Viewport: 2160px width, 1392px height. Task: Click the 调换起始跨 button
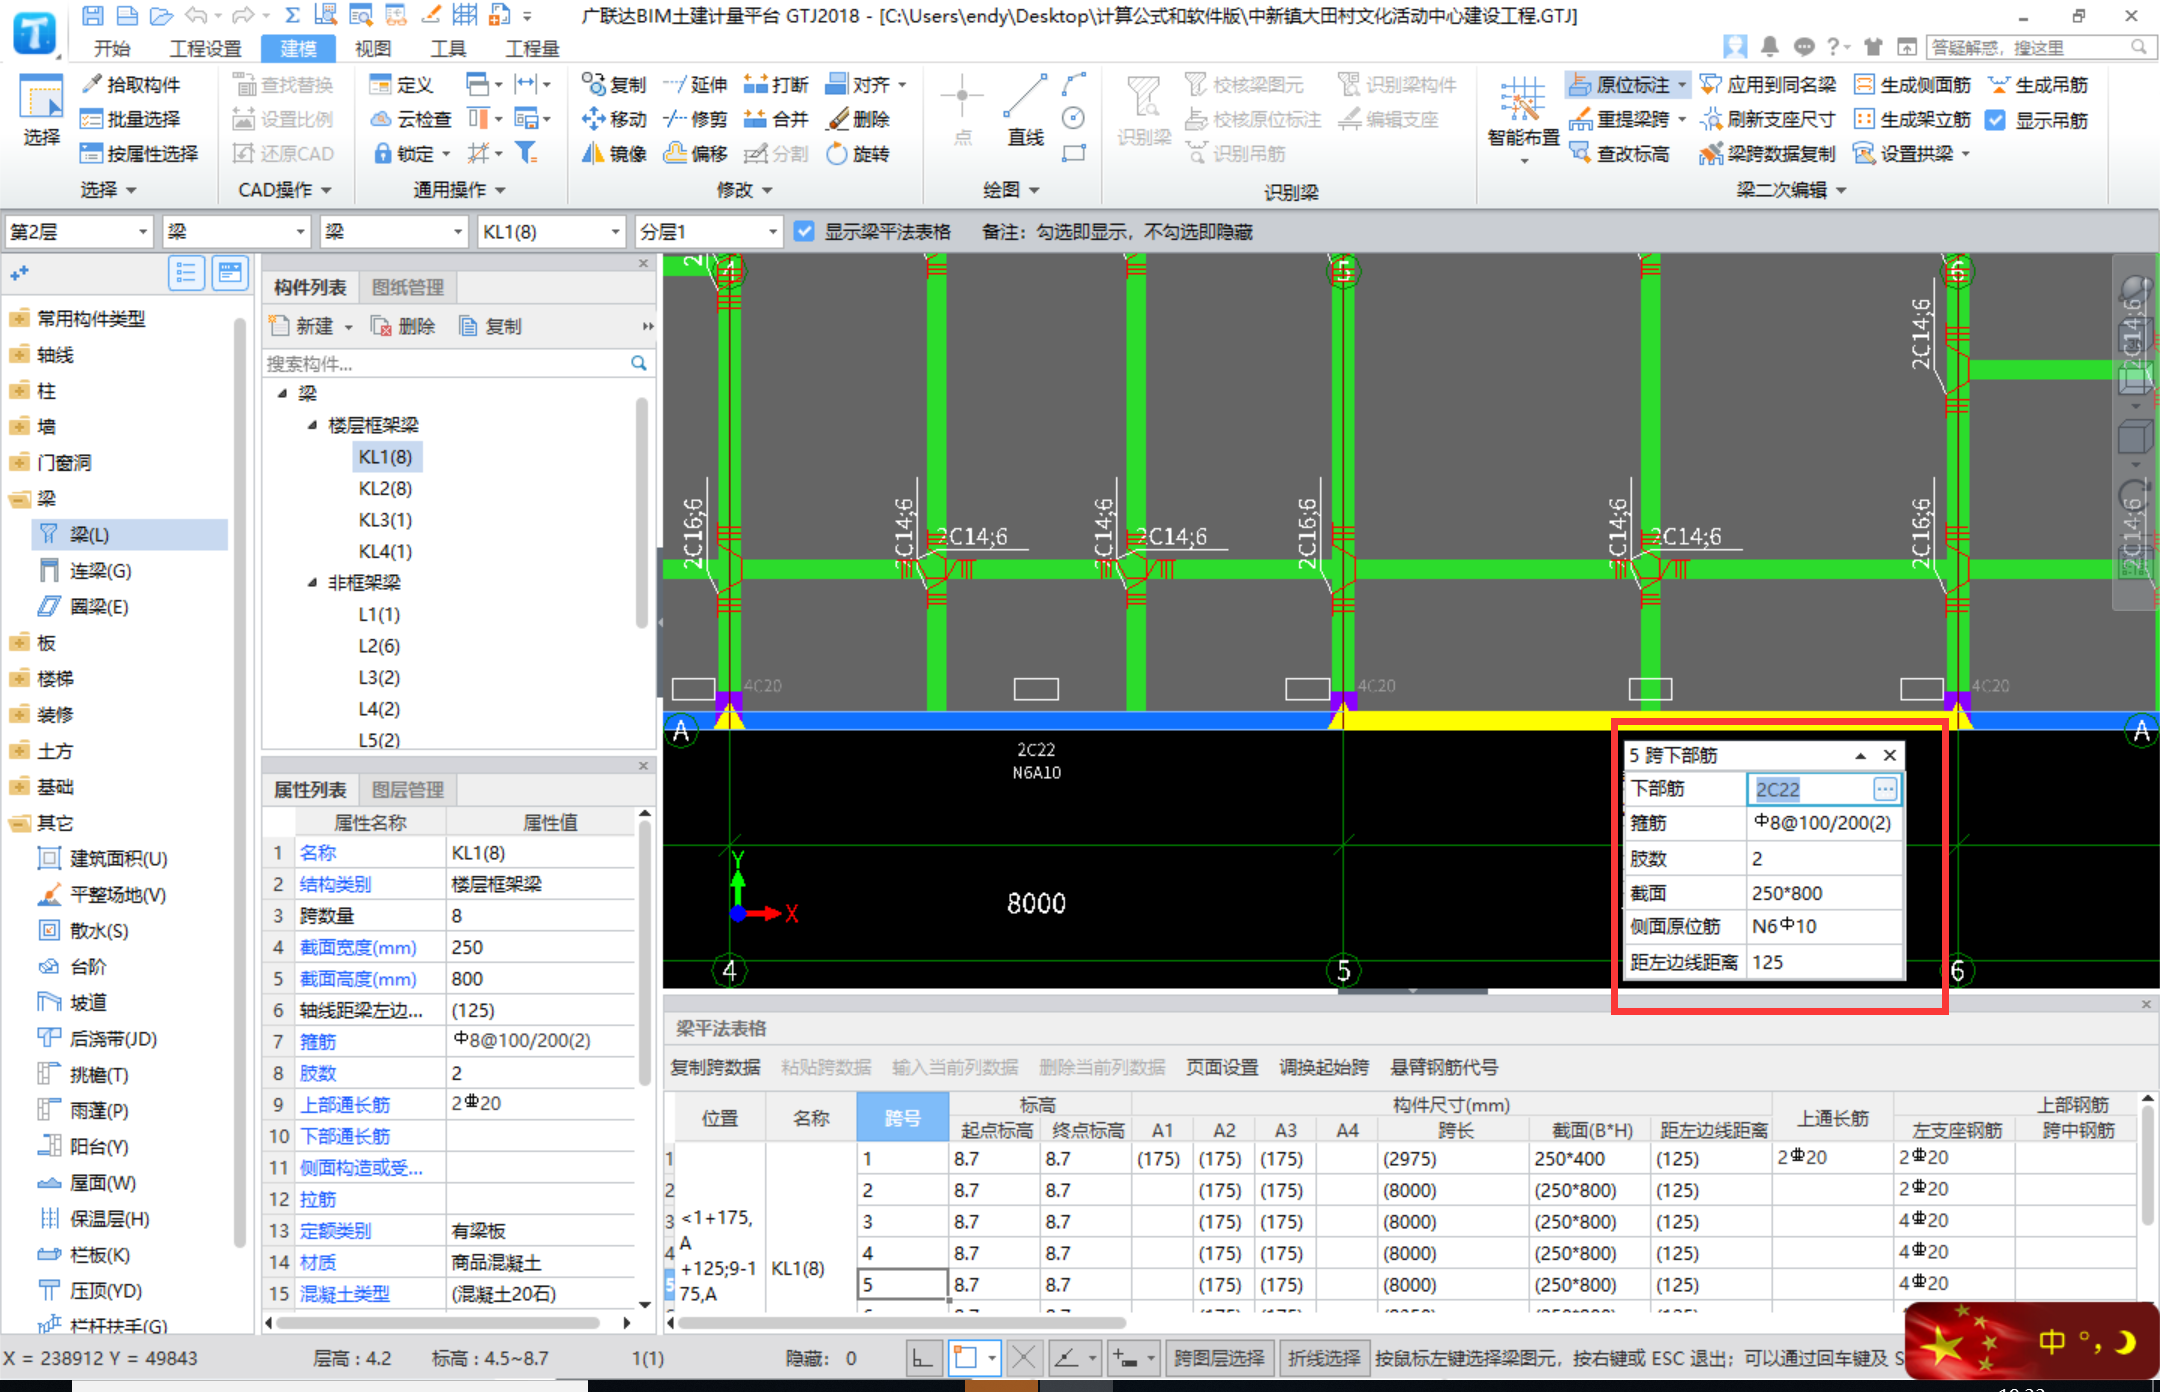click(1324, 1067)
